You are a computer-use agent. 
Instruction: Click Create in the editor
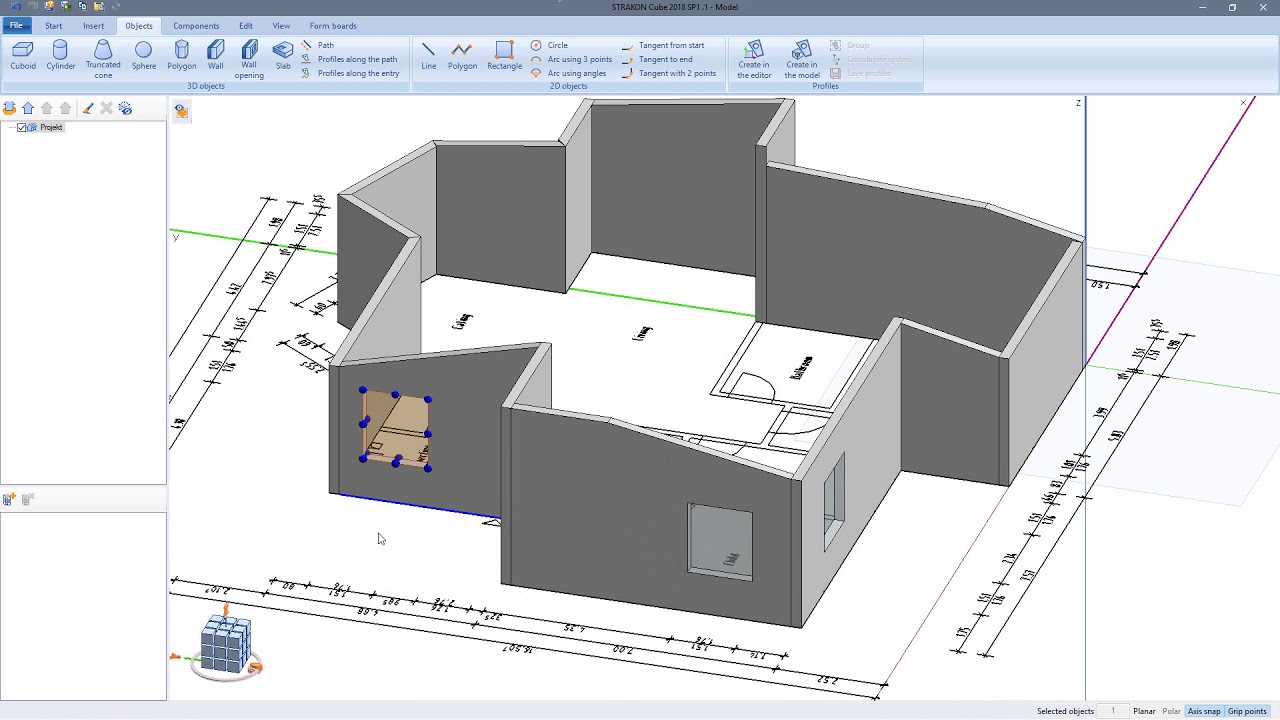pyautogui.click(x=754, y=60)
